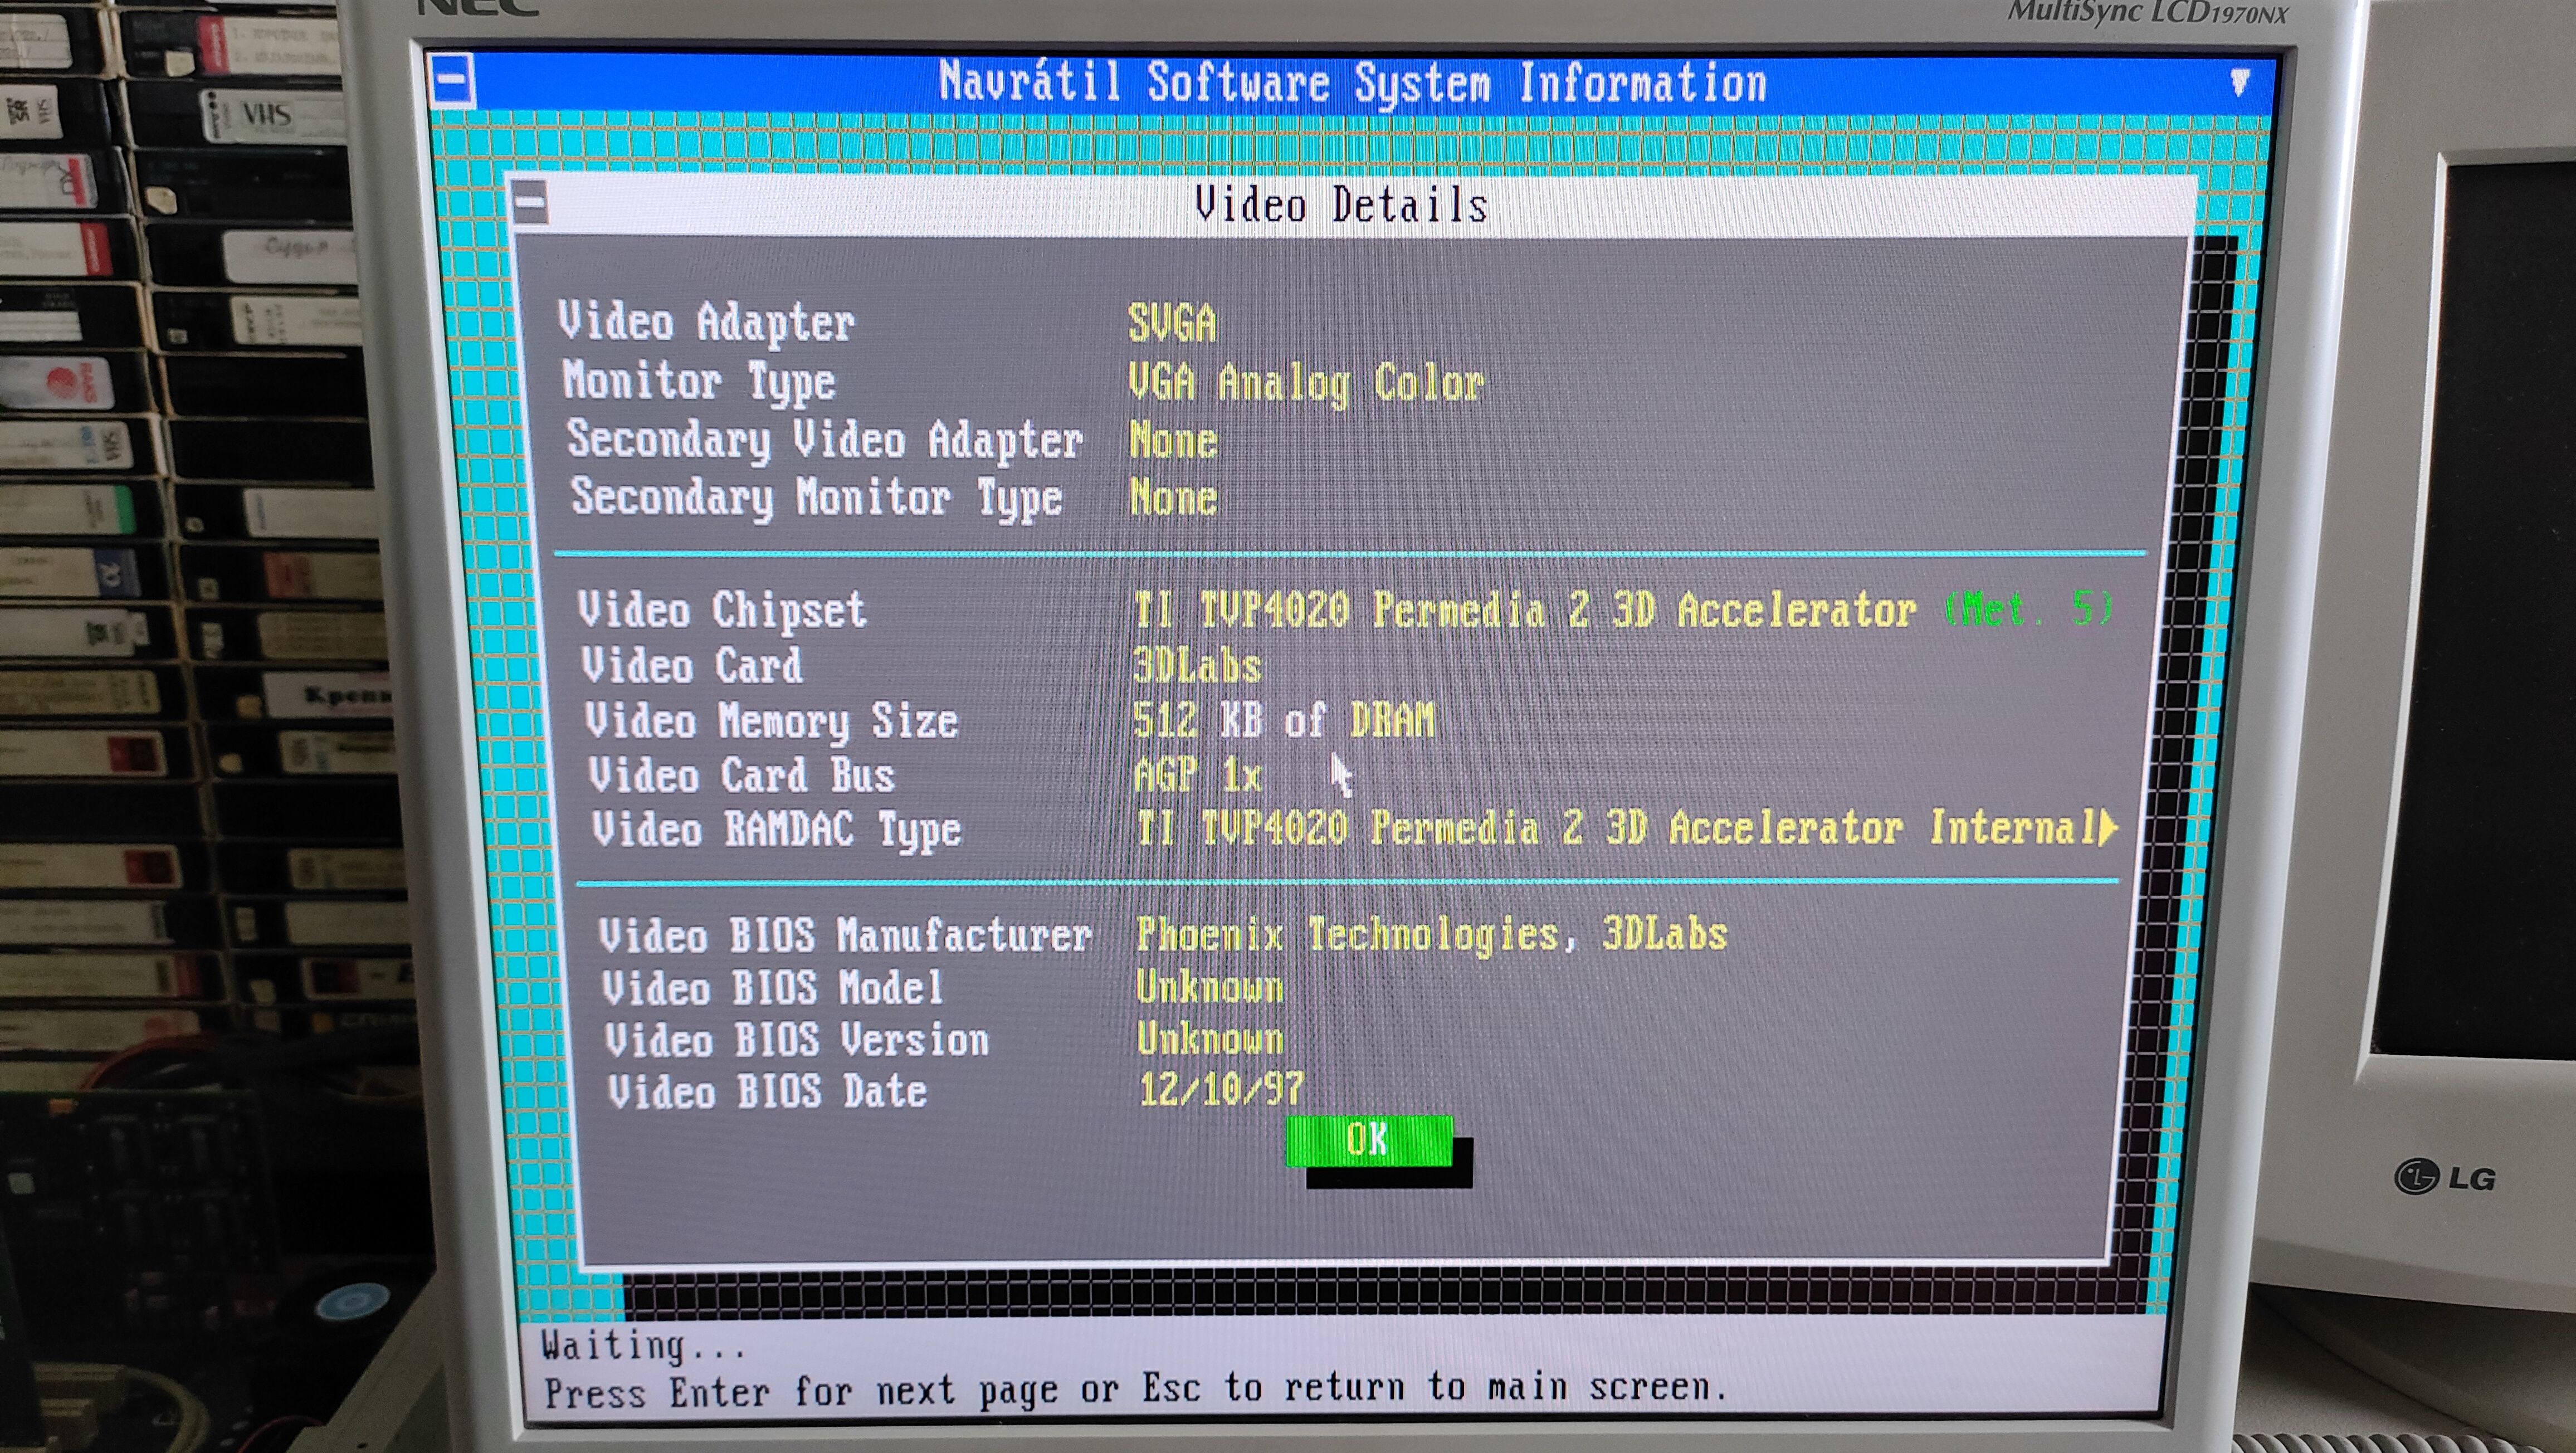2576x1453 pixels.
Task: Click the SVGA Video Adapter value
Action: click(x=1172, y=323)
